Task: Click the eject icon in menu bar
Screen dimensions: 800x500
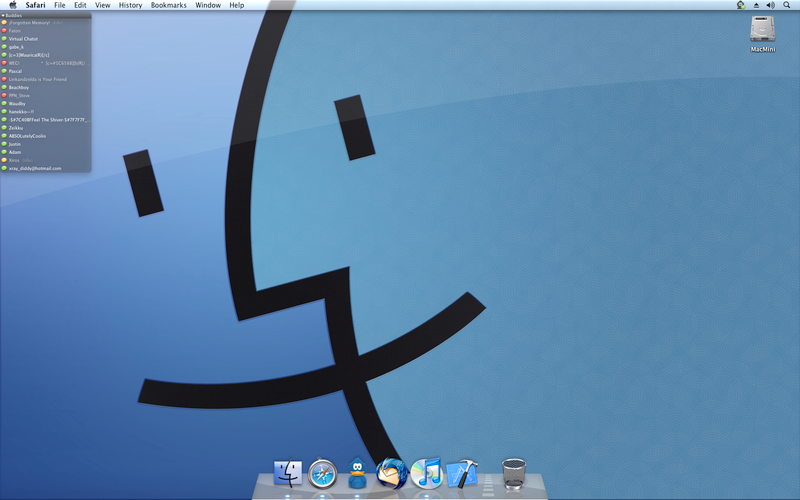Action: (756, 5)
